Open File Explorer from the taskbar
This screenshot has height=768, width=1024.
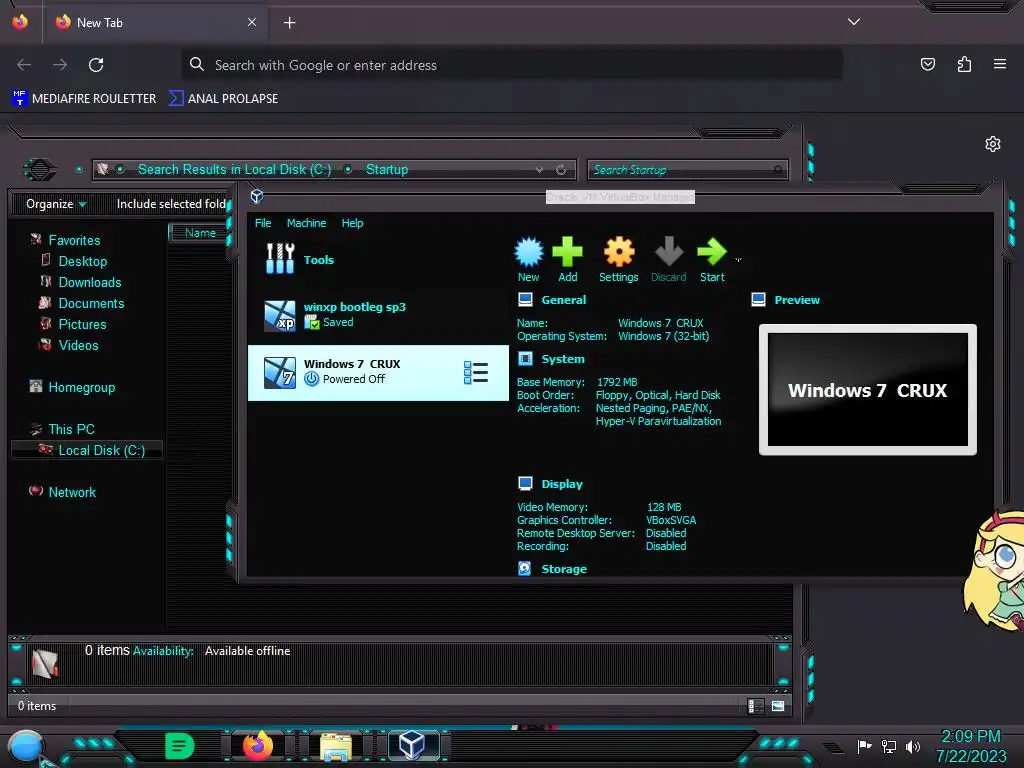(336, 746)
